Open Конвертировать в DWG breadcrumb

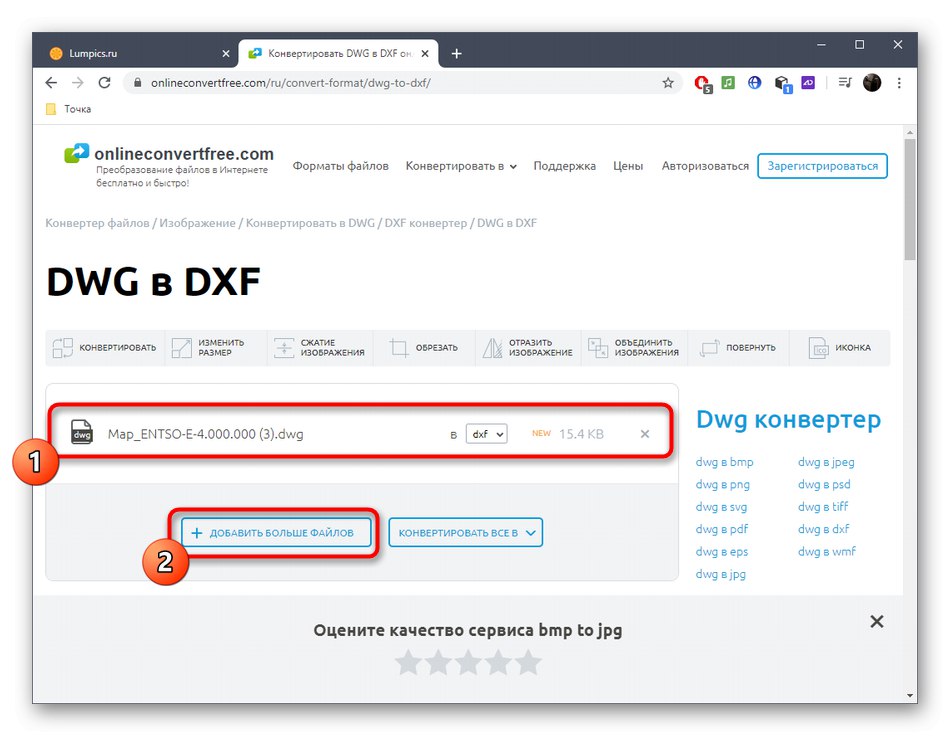(310, 223)
